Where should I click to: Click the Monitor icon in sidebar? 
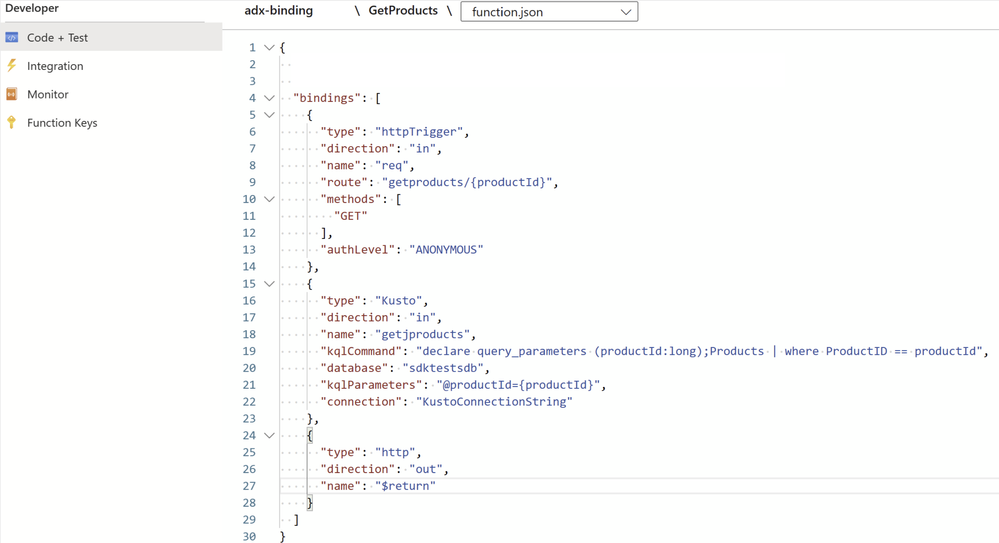click(x=11, y=94)
